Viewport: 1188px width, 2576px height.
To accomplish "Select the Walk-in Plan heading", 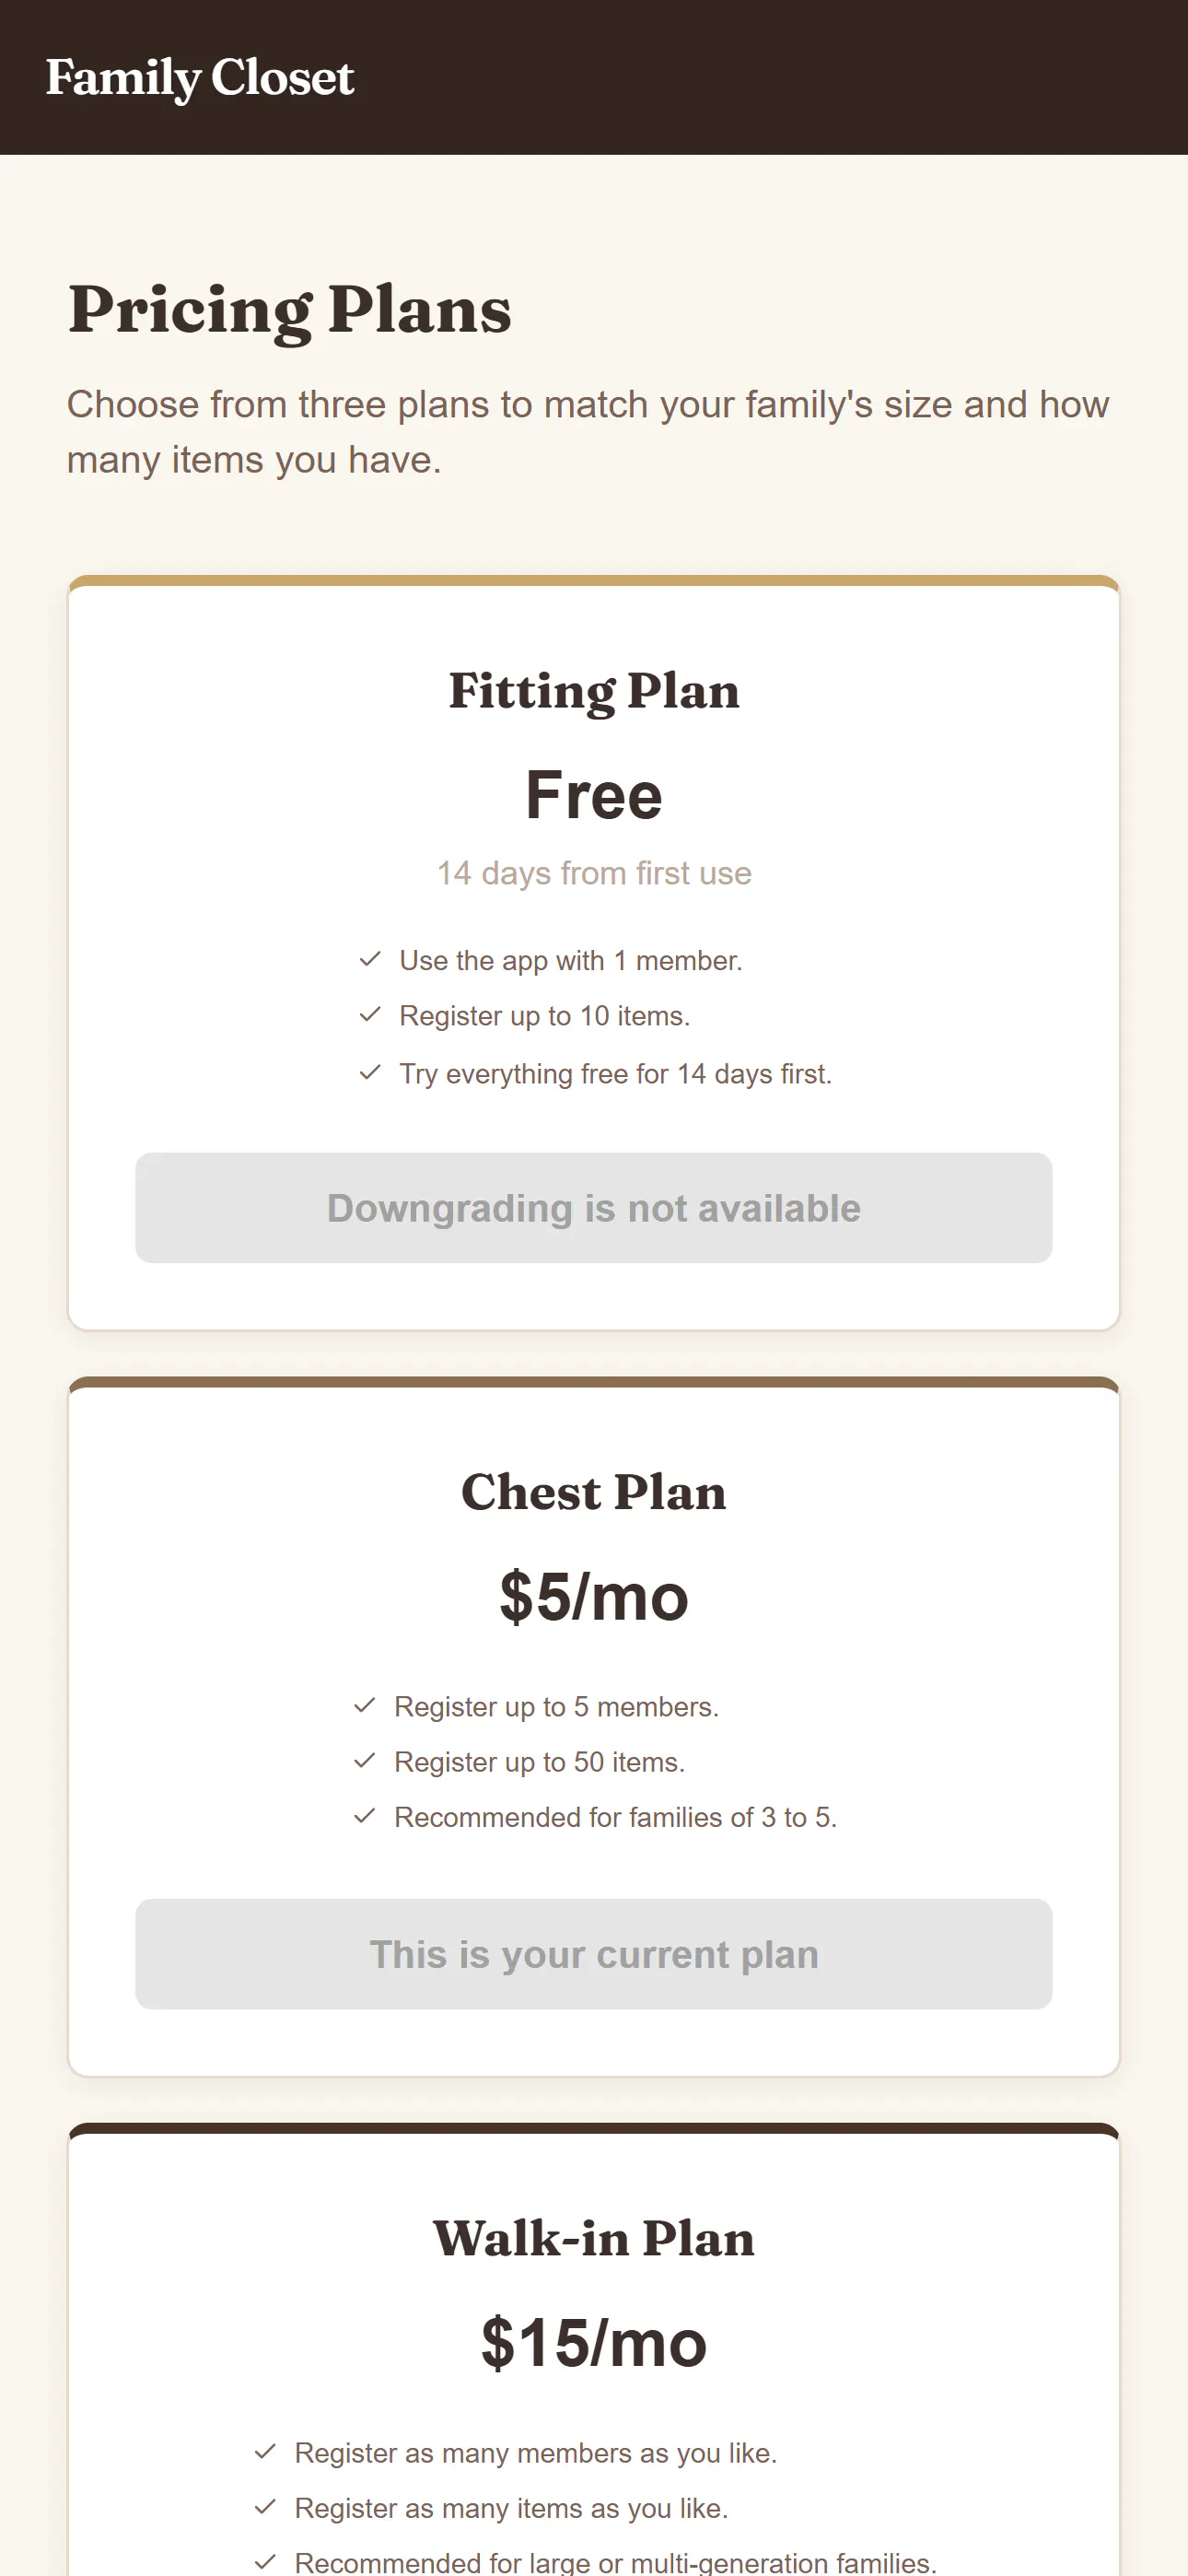I will [x=594, y=2238].
